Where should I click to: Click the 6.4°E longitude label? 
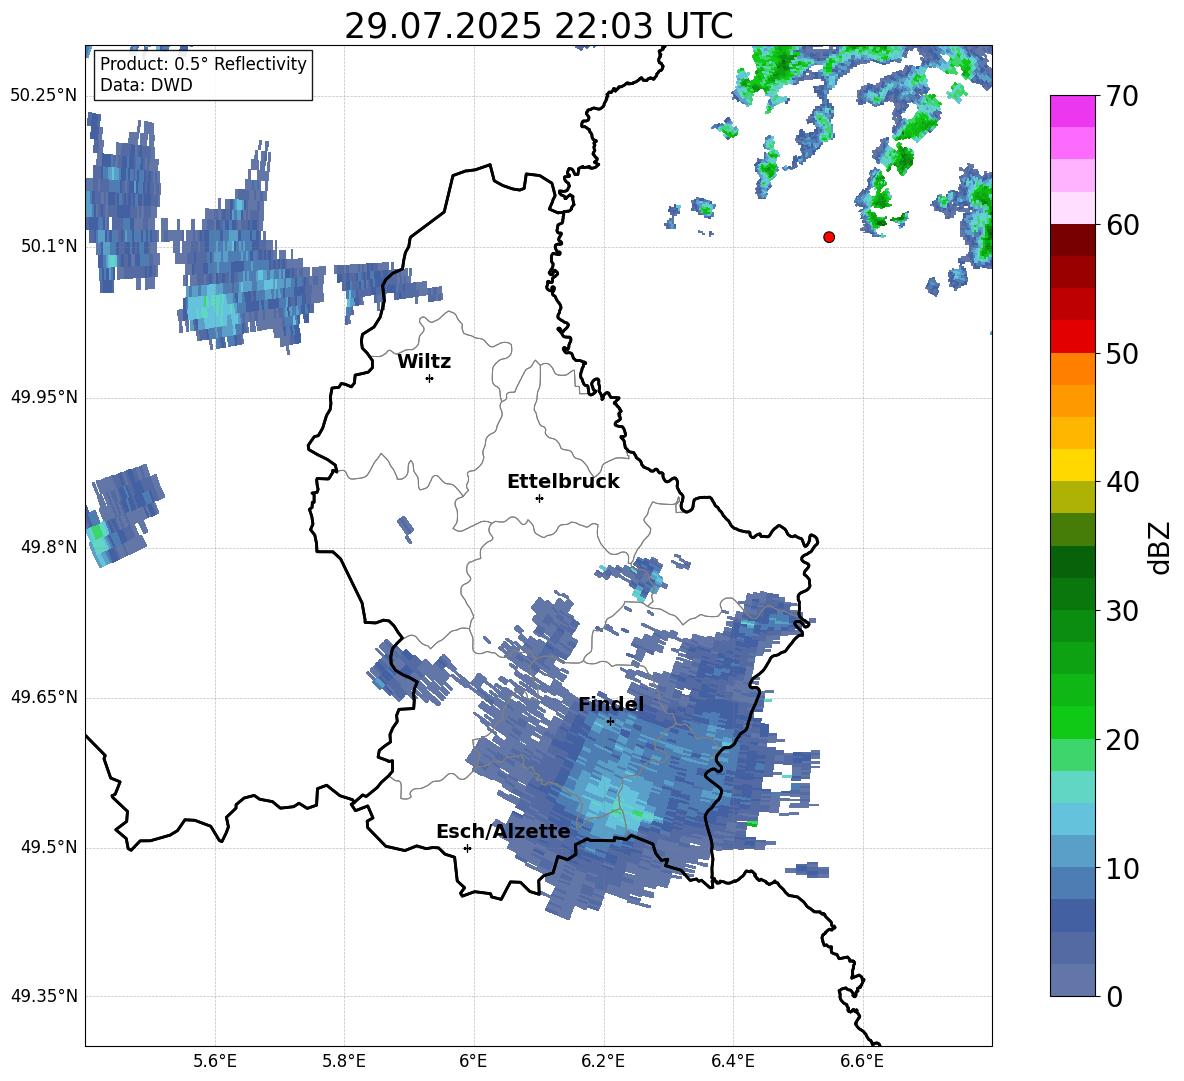pyautogui.click(x=732, y=1061)
